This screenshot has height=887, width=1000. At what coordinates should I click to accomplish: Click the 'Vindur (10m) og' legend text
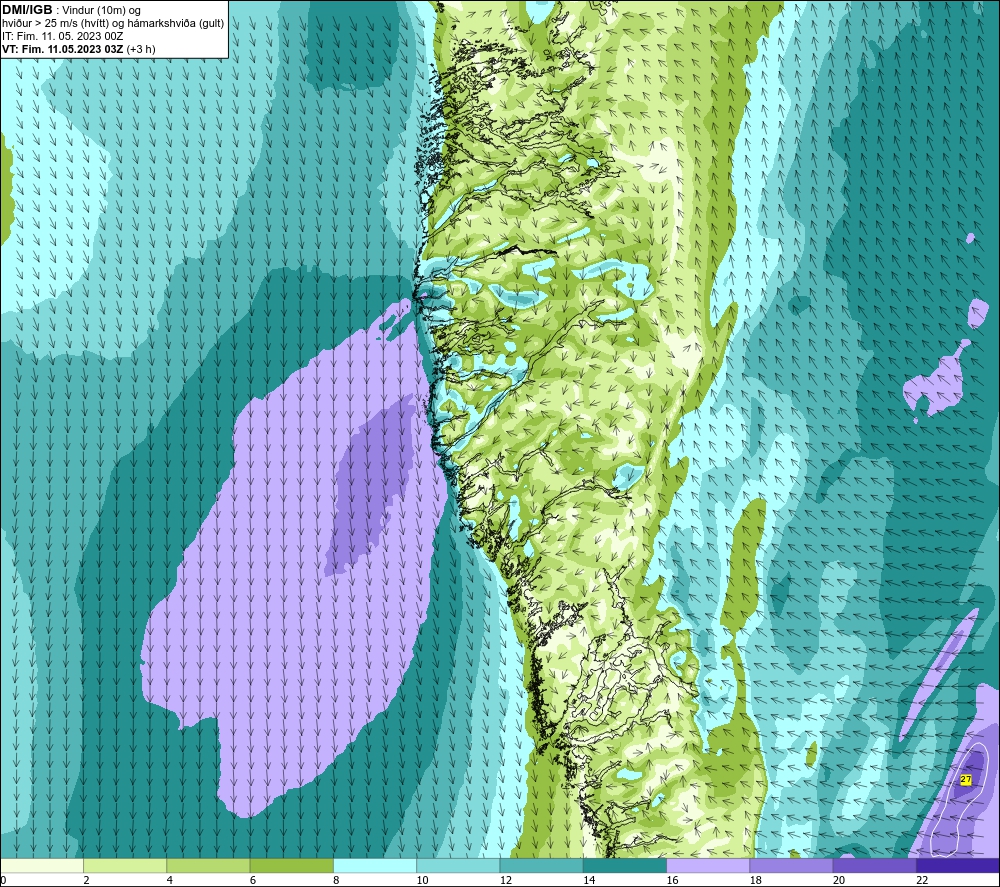[x=101, y=10]
